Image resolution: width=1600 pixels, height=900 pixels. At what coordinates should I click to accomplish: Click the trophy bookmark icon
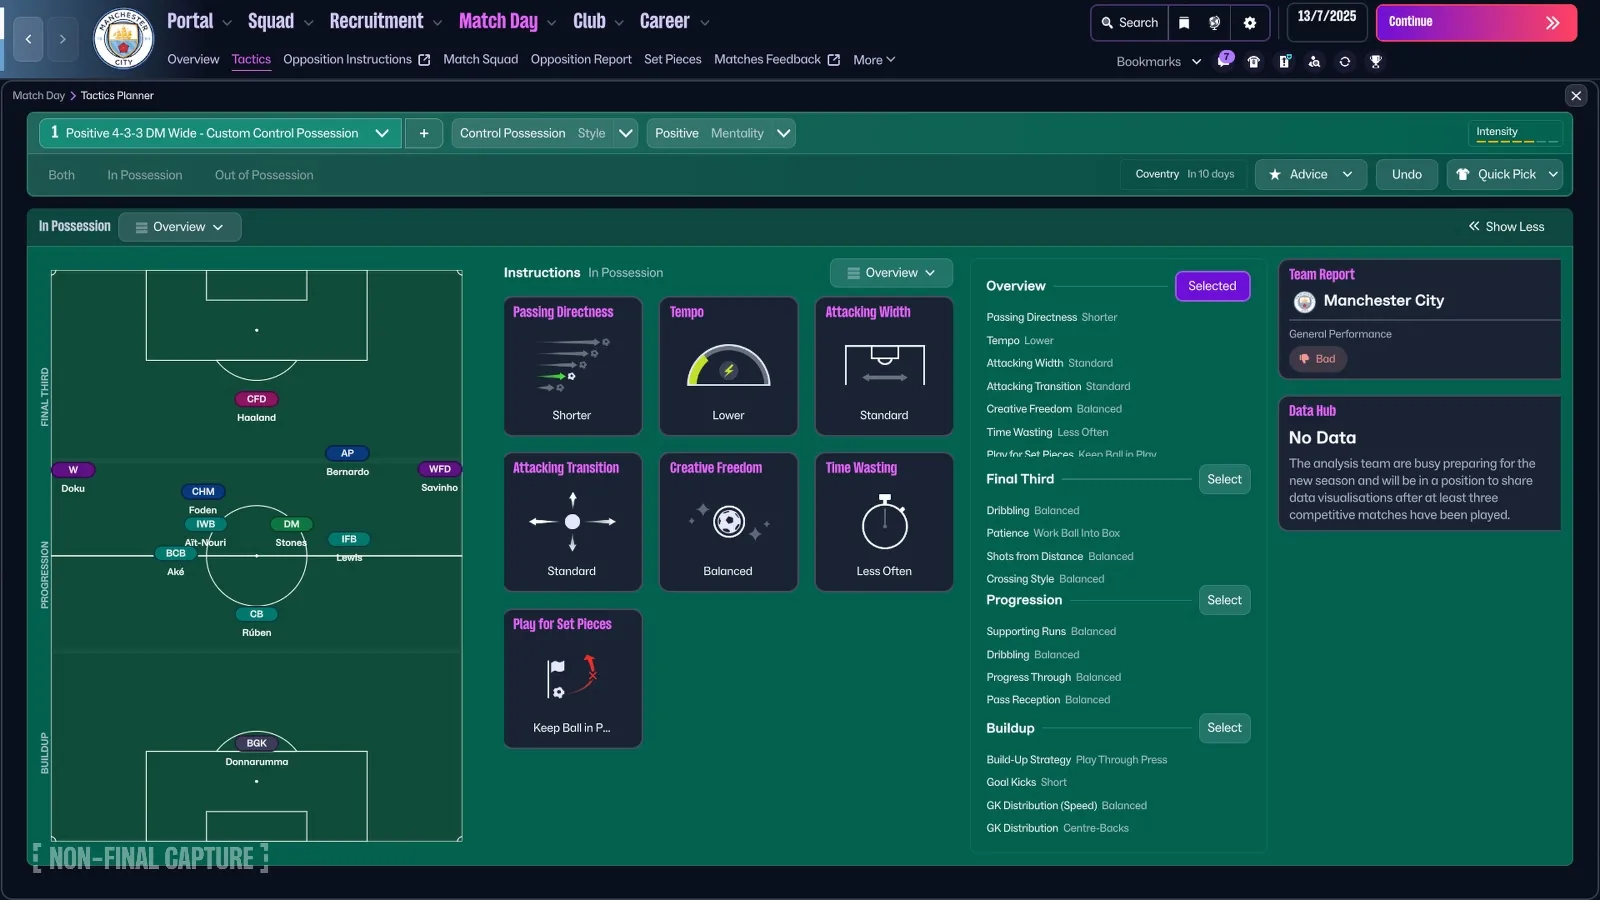tap(1376, 62)
